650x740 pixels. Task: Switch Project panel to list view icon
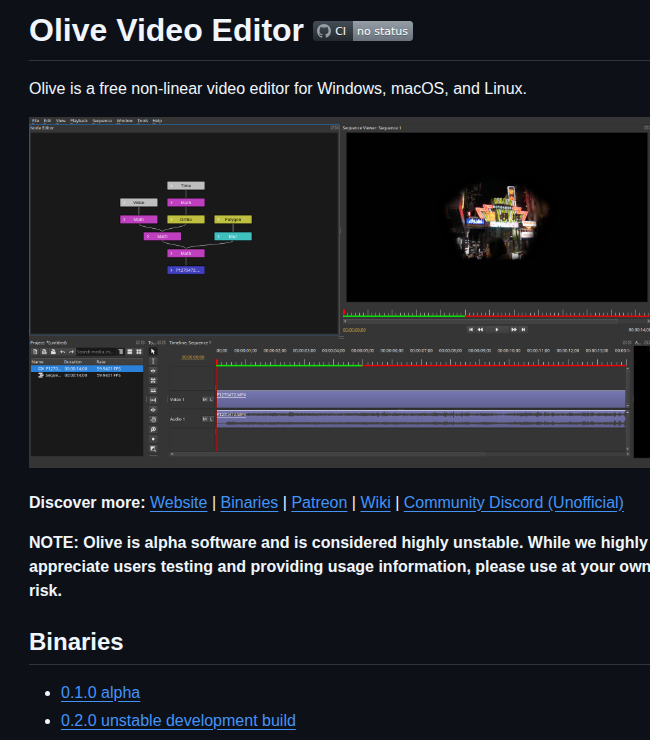coord(129,352)
